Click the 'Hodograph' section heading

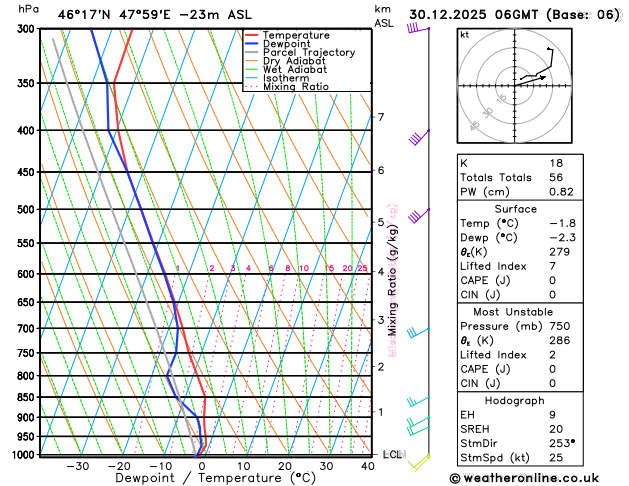[x=514, y=401]
